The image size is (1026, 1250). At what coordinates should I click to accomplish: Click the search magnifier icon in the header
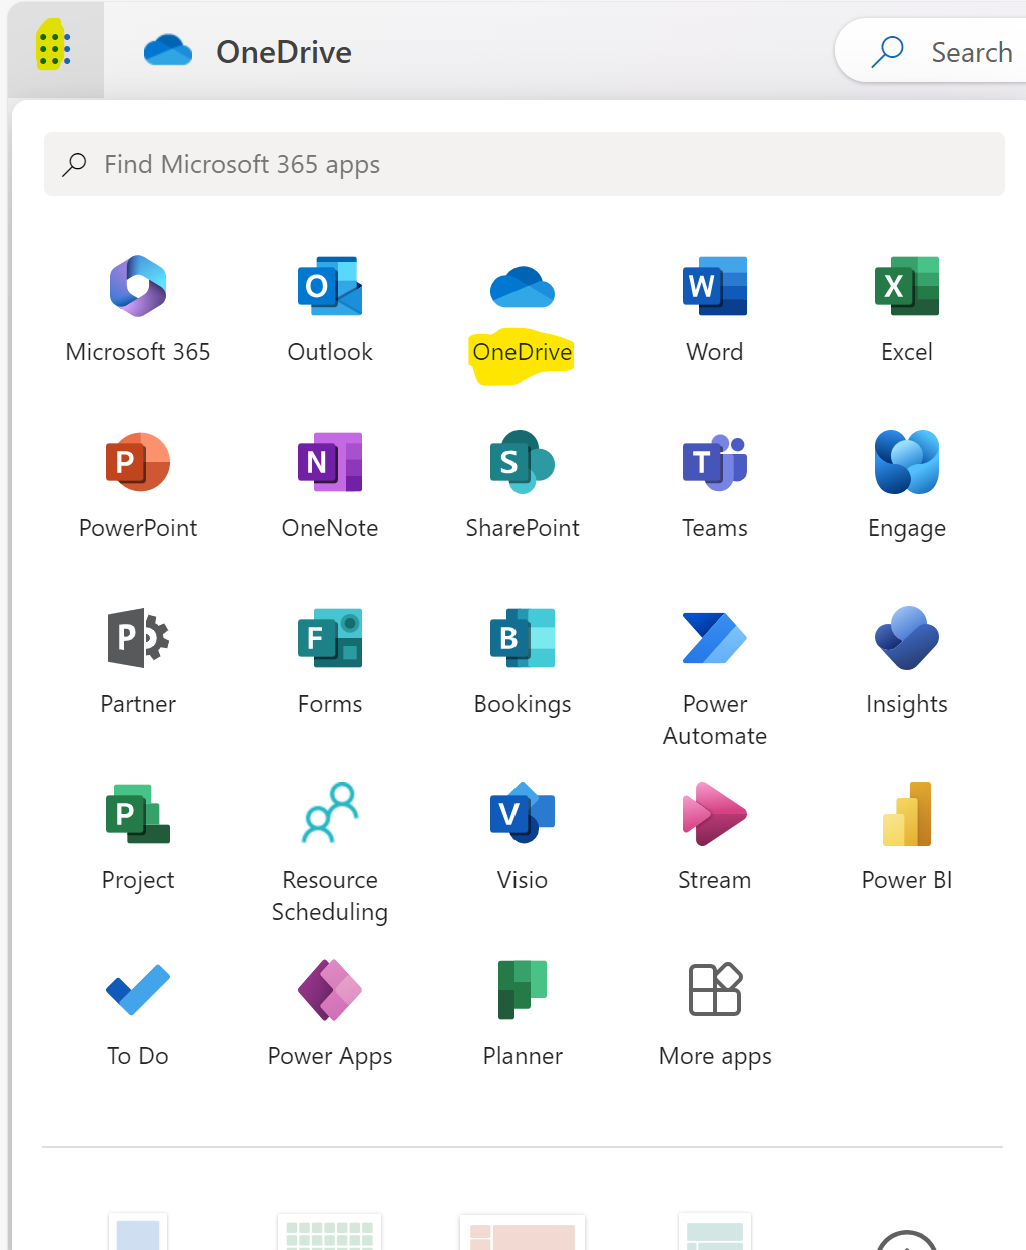pos(887,51)
